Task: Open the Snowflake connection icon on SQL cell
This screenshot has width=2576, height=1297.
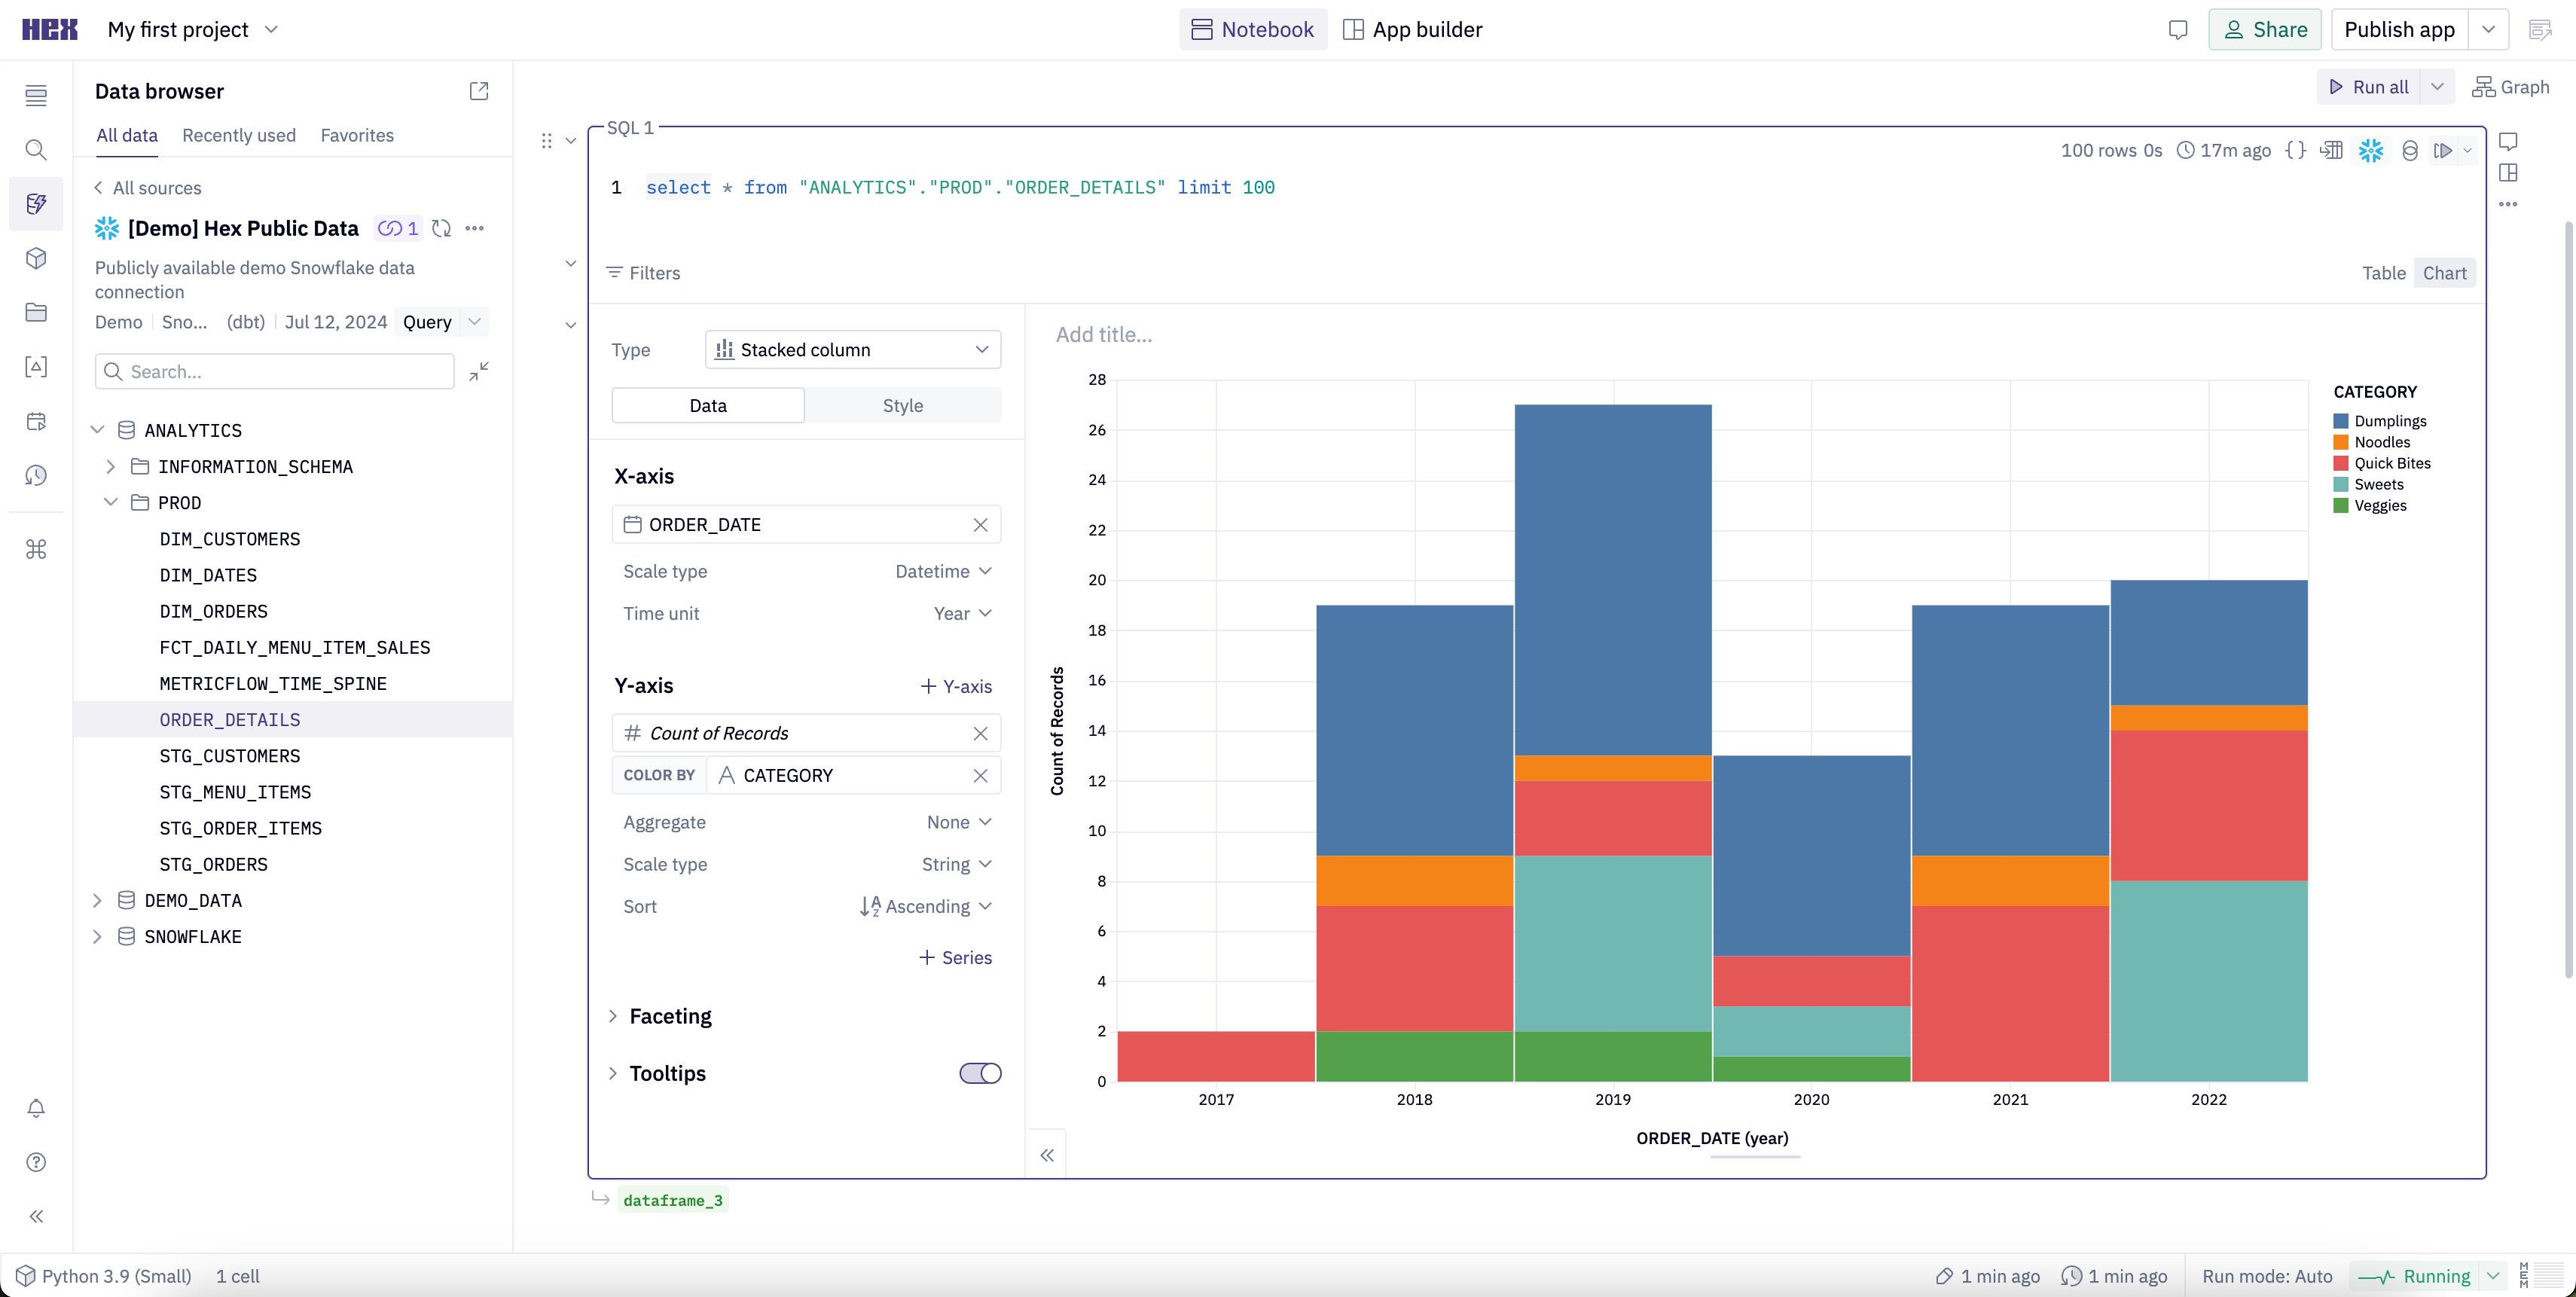Action: [2371, 150]
